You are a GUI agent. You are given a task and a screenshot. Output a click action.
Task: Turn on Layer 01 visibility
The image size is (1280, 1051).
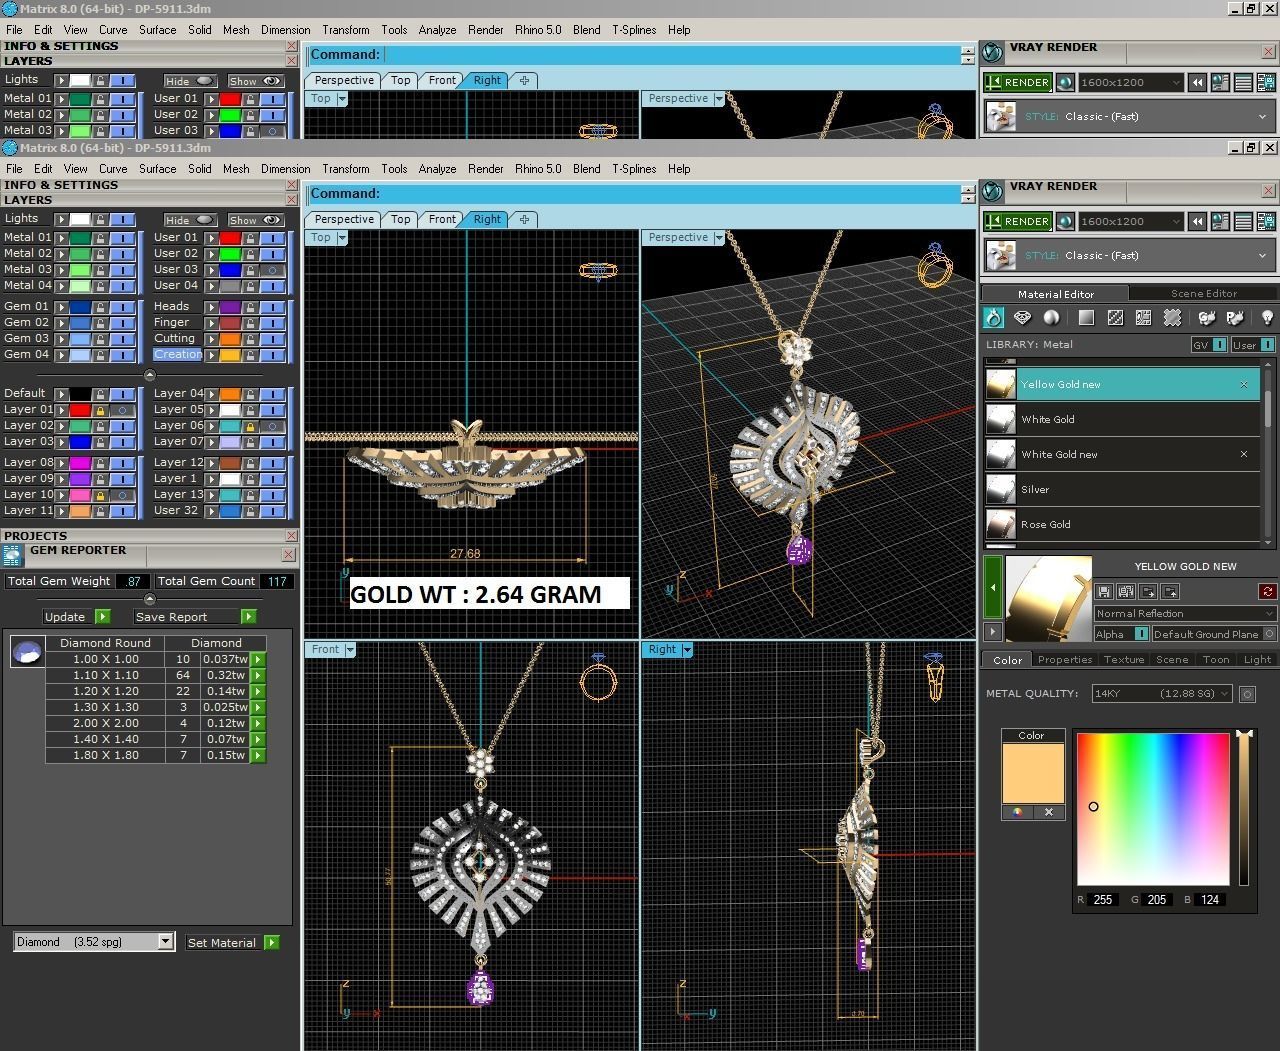122,410
